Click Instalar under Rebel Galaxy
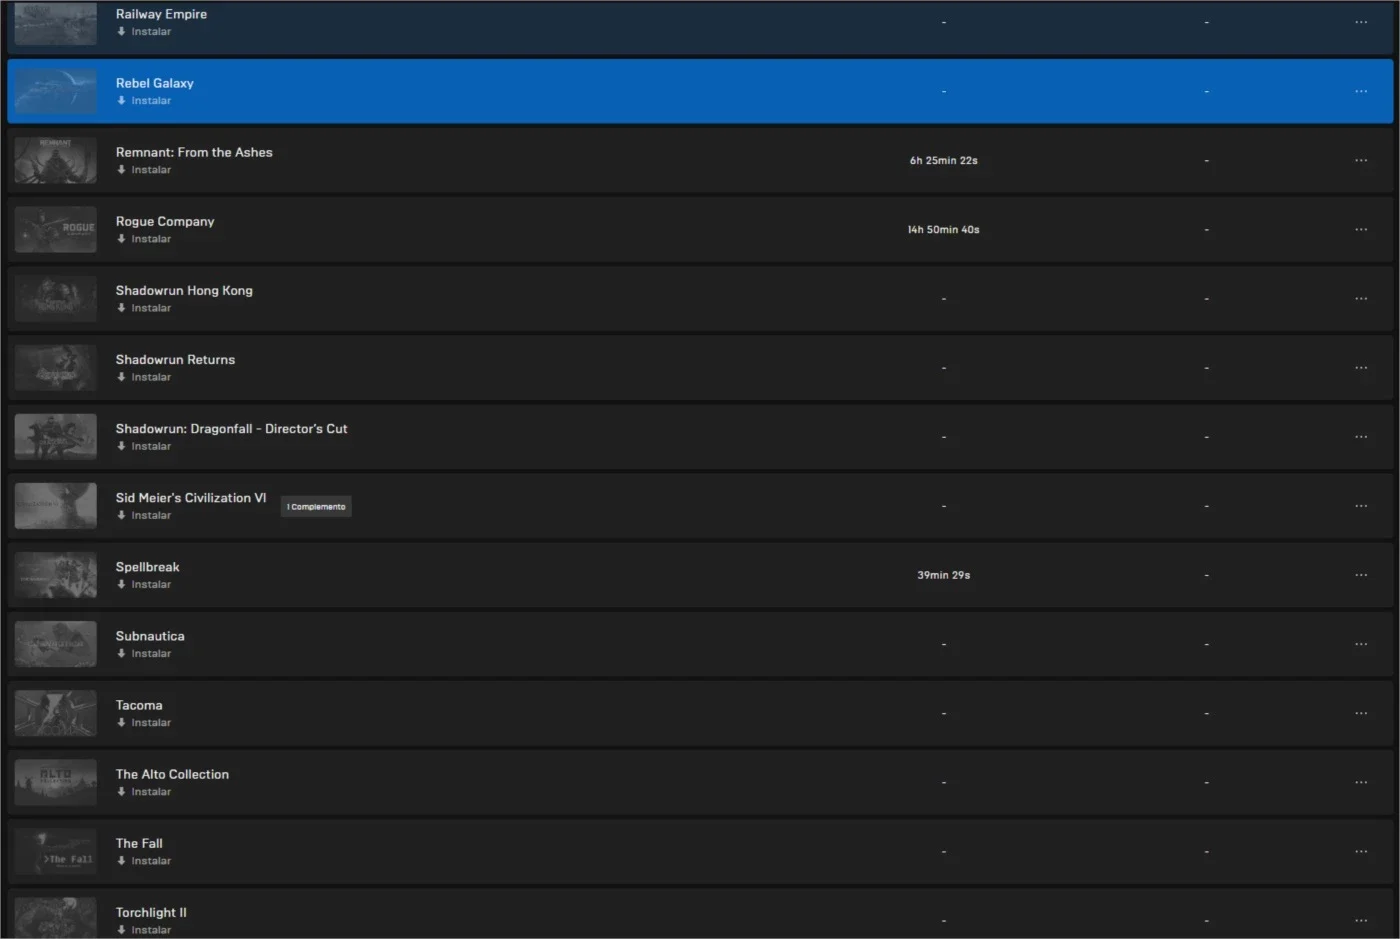Image resolution: width=1400 pixels, height=939 pixels. 144,101
